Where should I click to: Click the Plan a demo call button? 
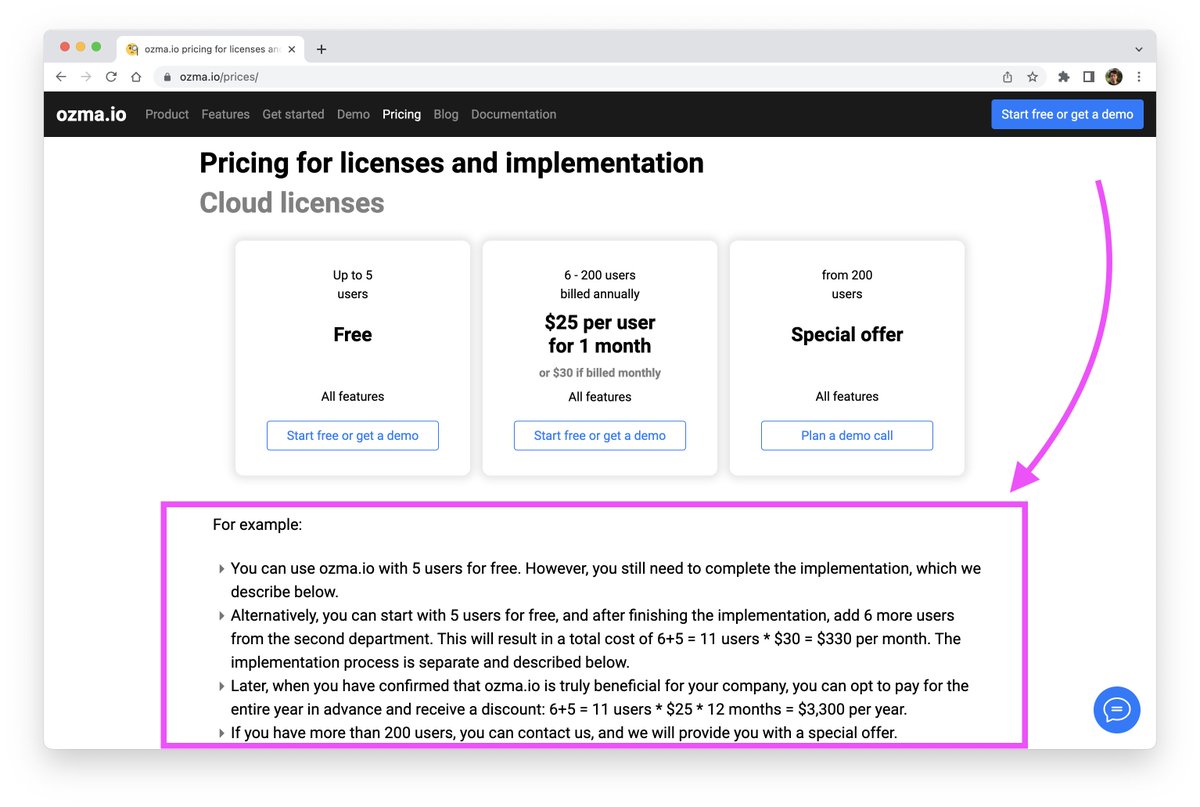[847, 435]
